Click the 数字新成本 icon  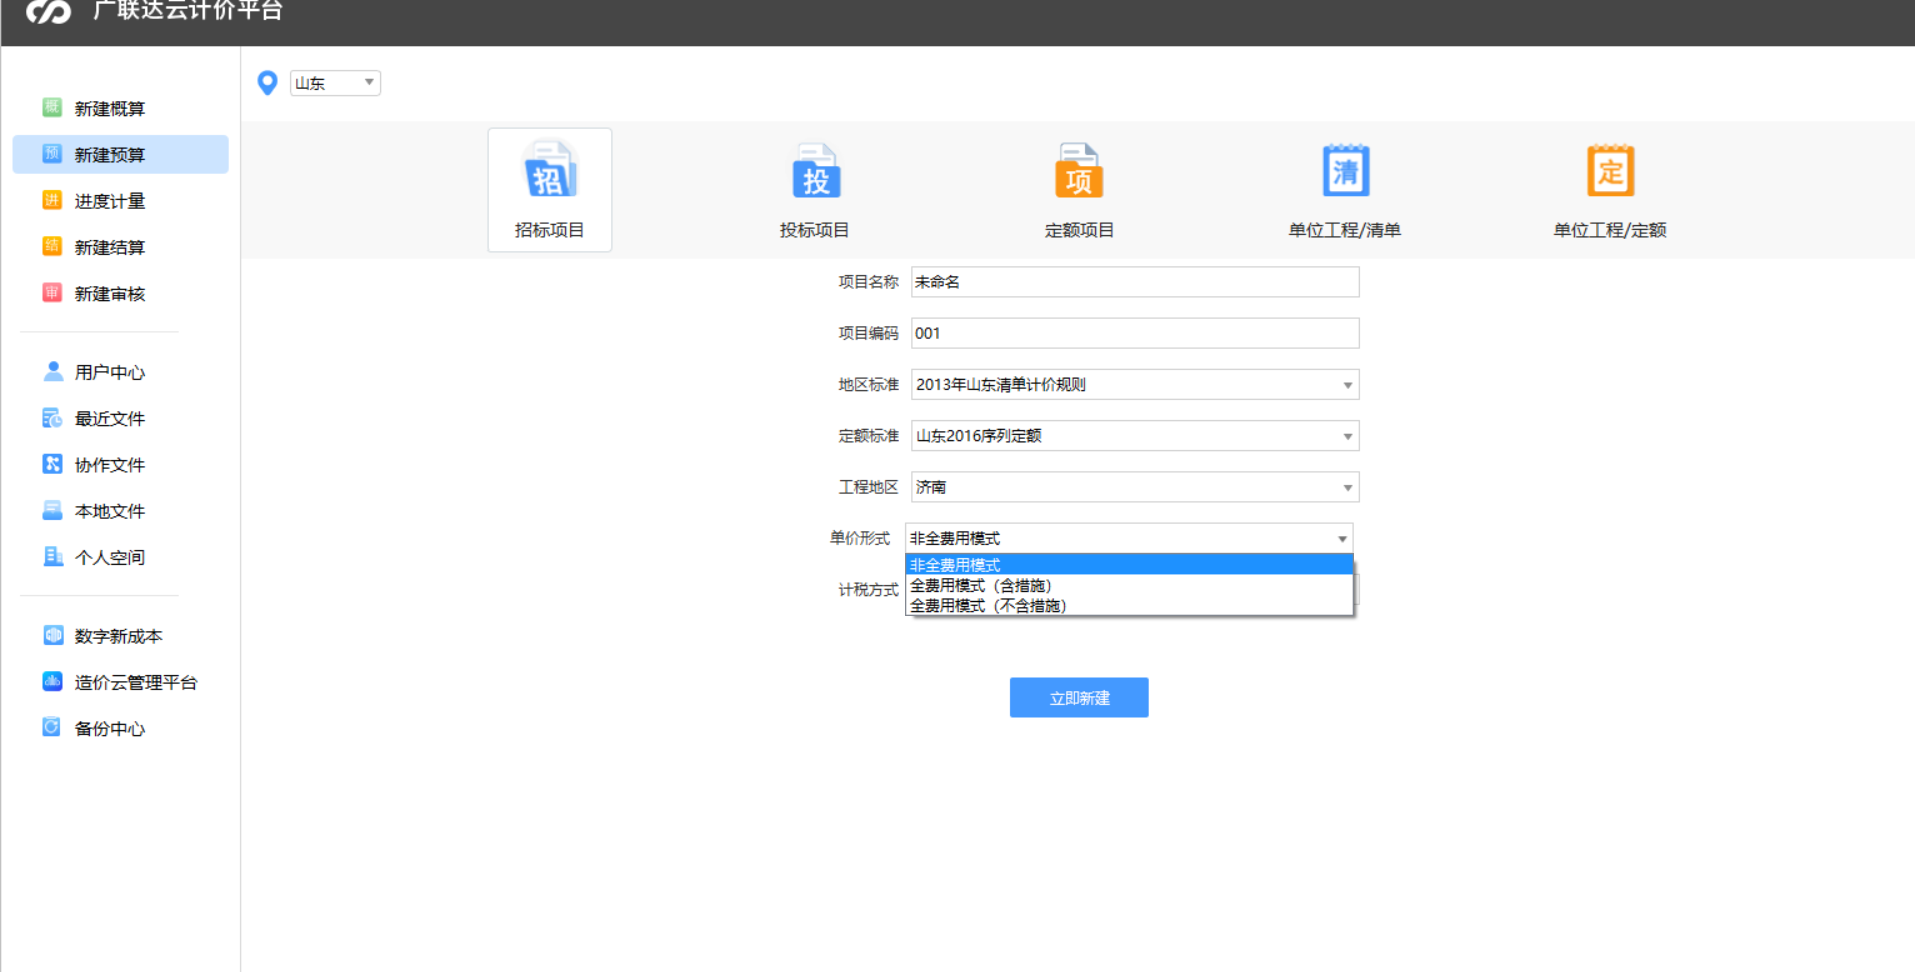tap(53, 635)
